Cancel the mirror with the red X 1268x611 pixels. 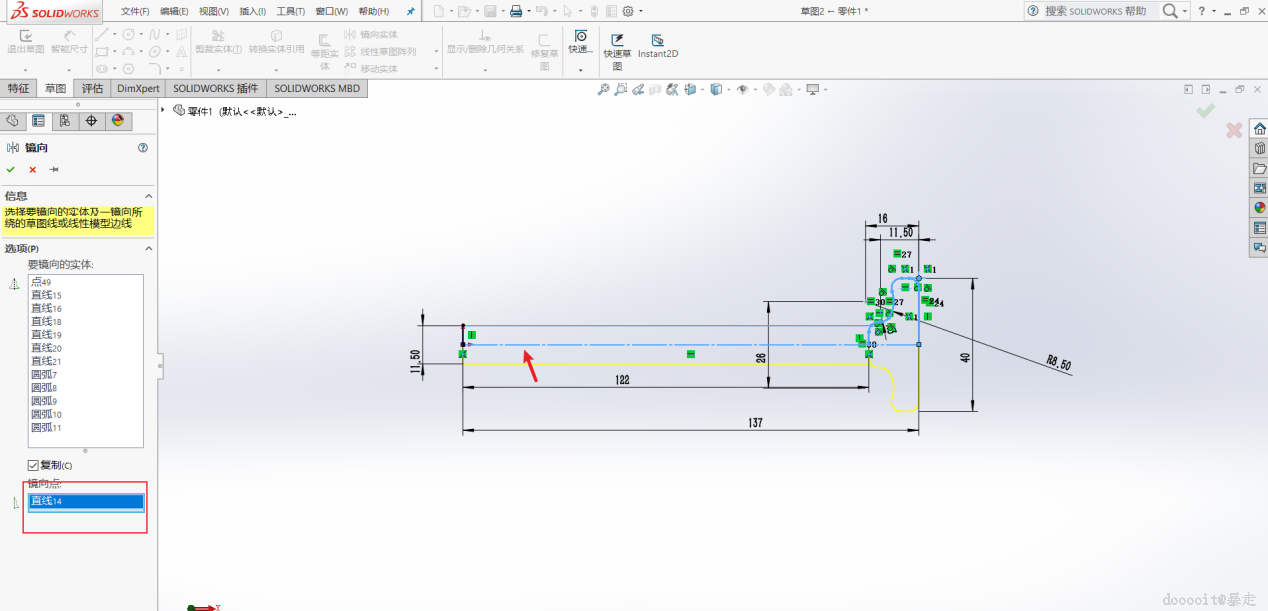tap(33, 169)
